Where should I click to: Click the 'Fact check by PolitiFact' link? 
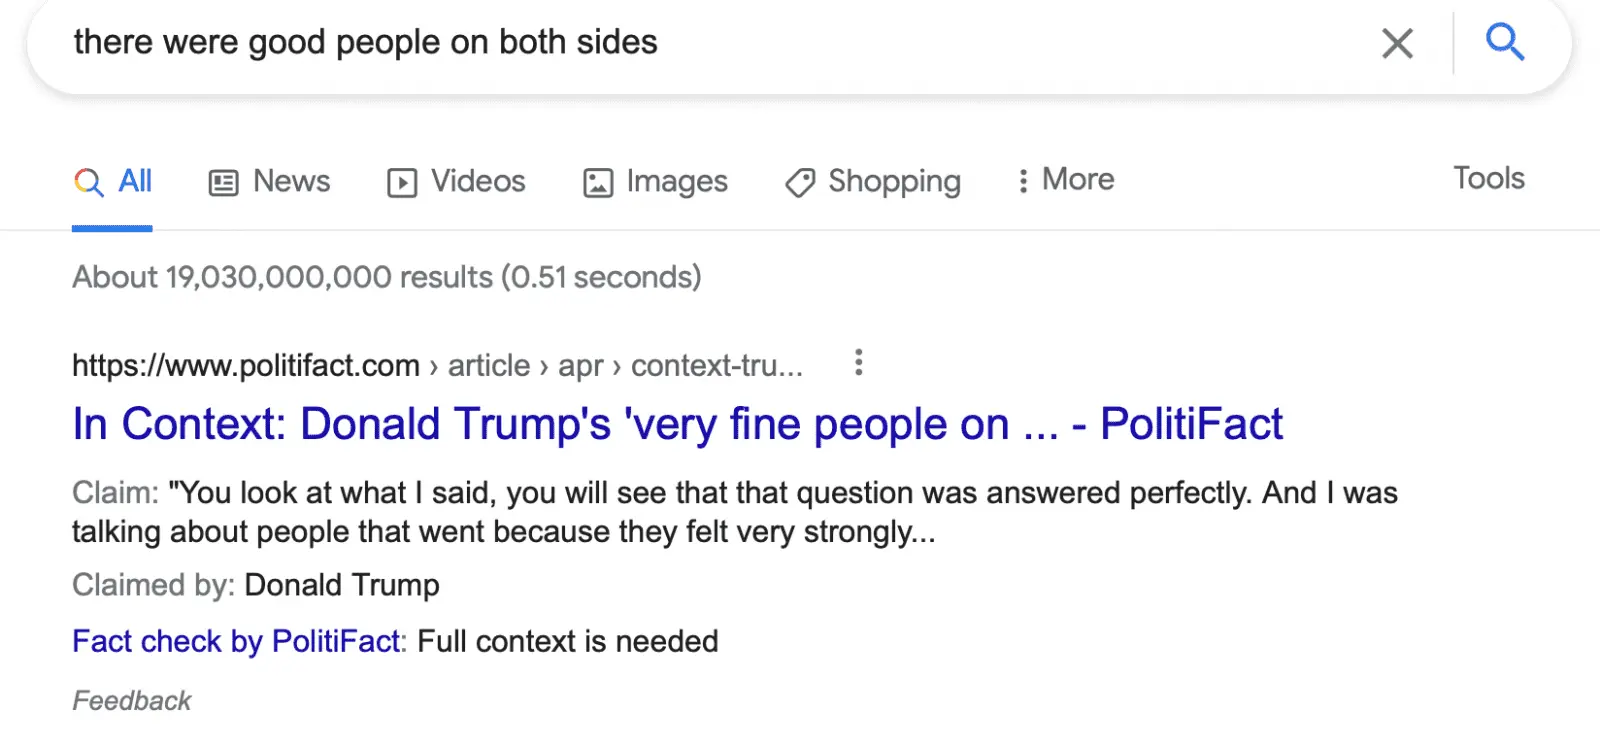click(235, 641)
